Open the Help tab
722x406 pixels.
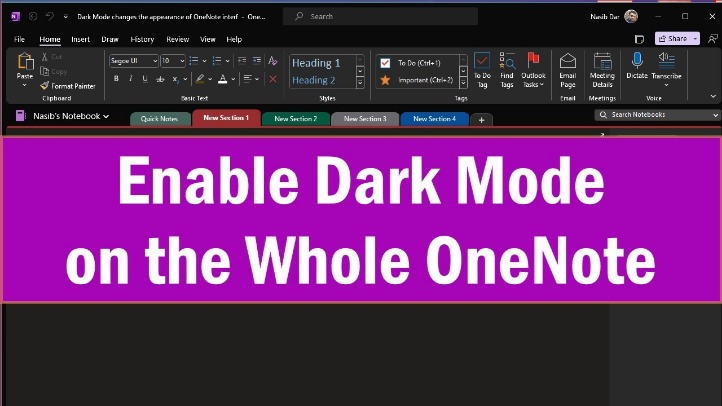234,40
